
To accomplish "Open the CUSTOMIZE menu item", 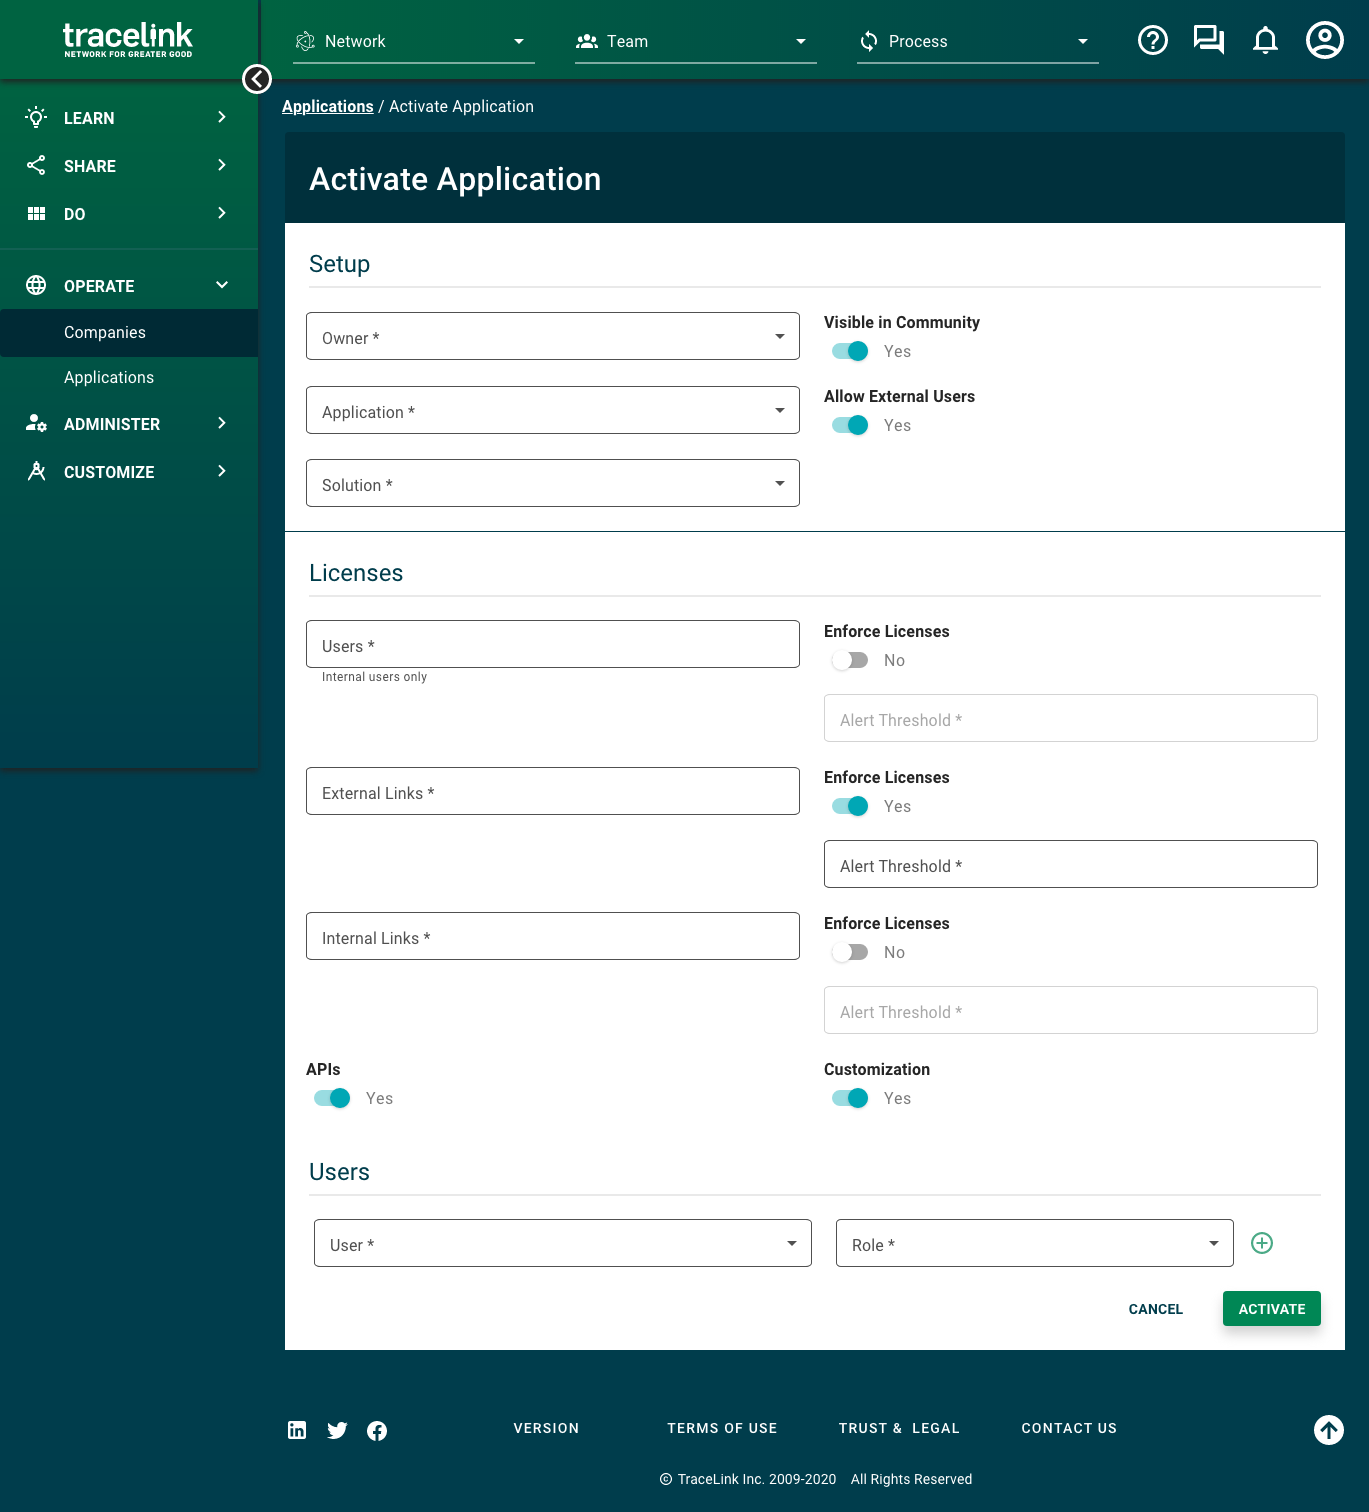I will [x=129, y=471].
